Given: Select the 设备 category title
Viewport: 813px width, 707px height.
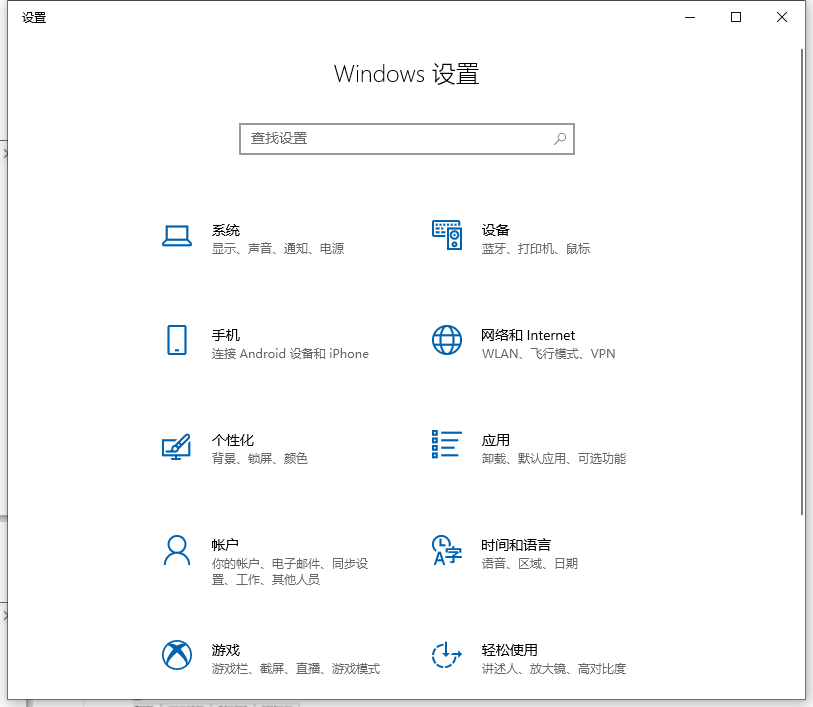Looking at the screenshot, I should [x=496, y=230].
